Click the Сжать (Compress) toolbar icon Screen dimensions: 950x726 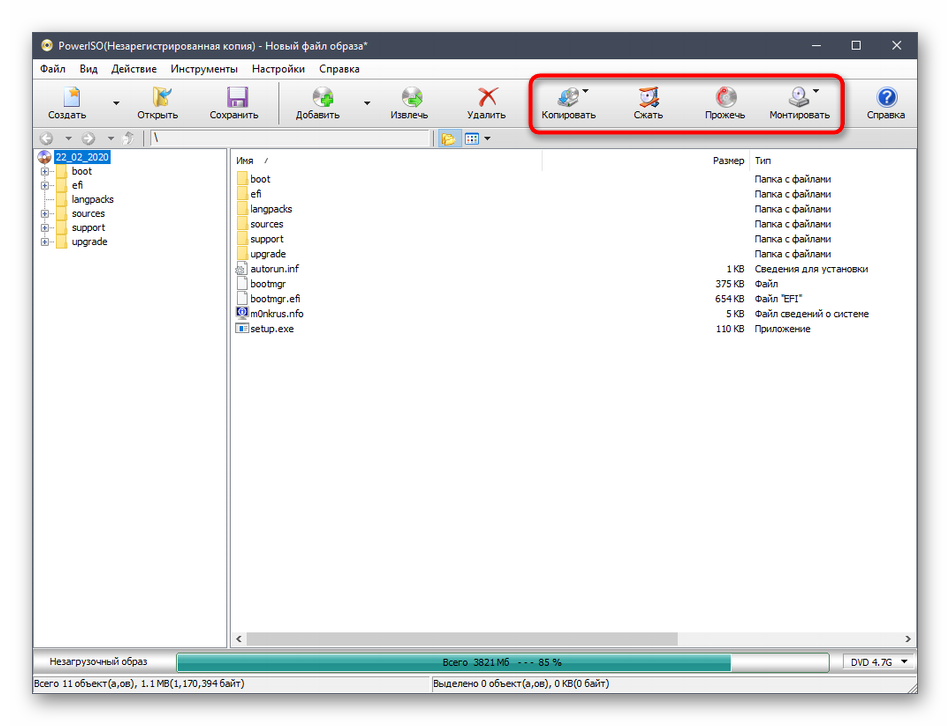648,103
